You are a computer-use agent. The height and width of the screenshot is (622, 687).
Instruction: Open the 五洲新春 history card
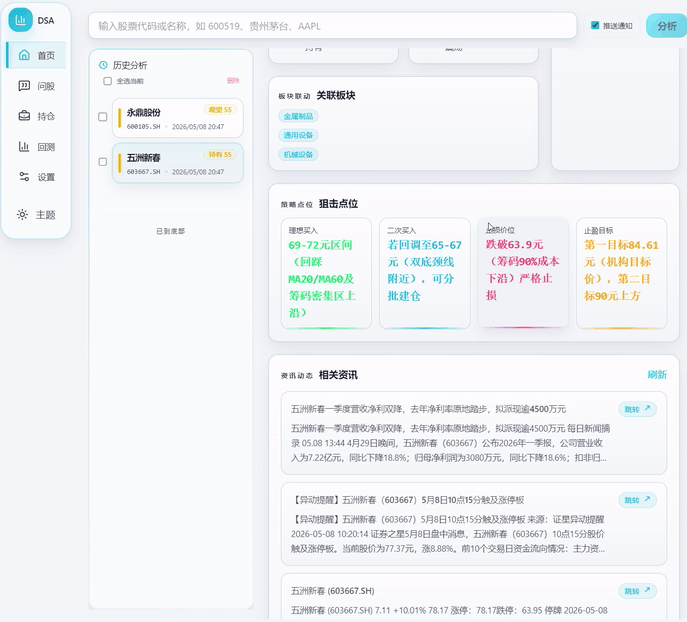[x=177, y=163]
